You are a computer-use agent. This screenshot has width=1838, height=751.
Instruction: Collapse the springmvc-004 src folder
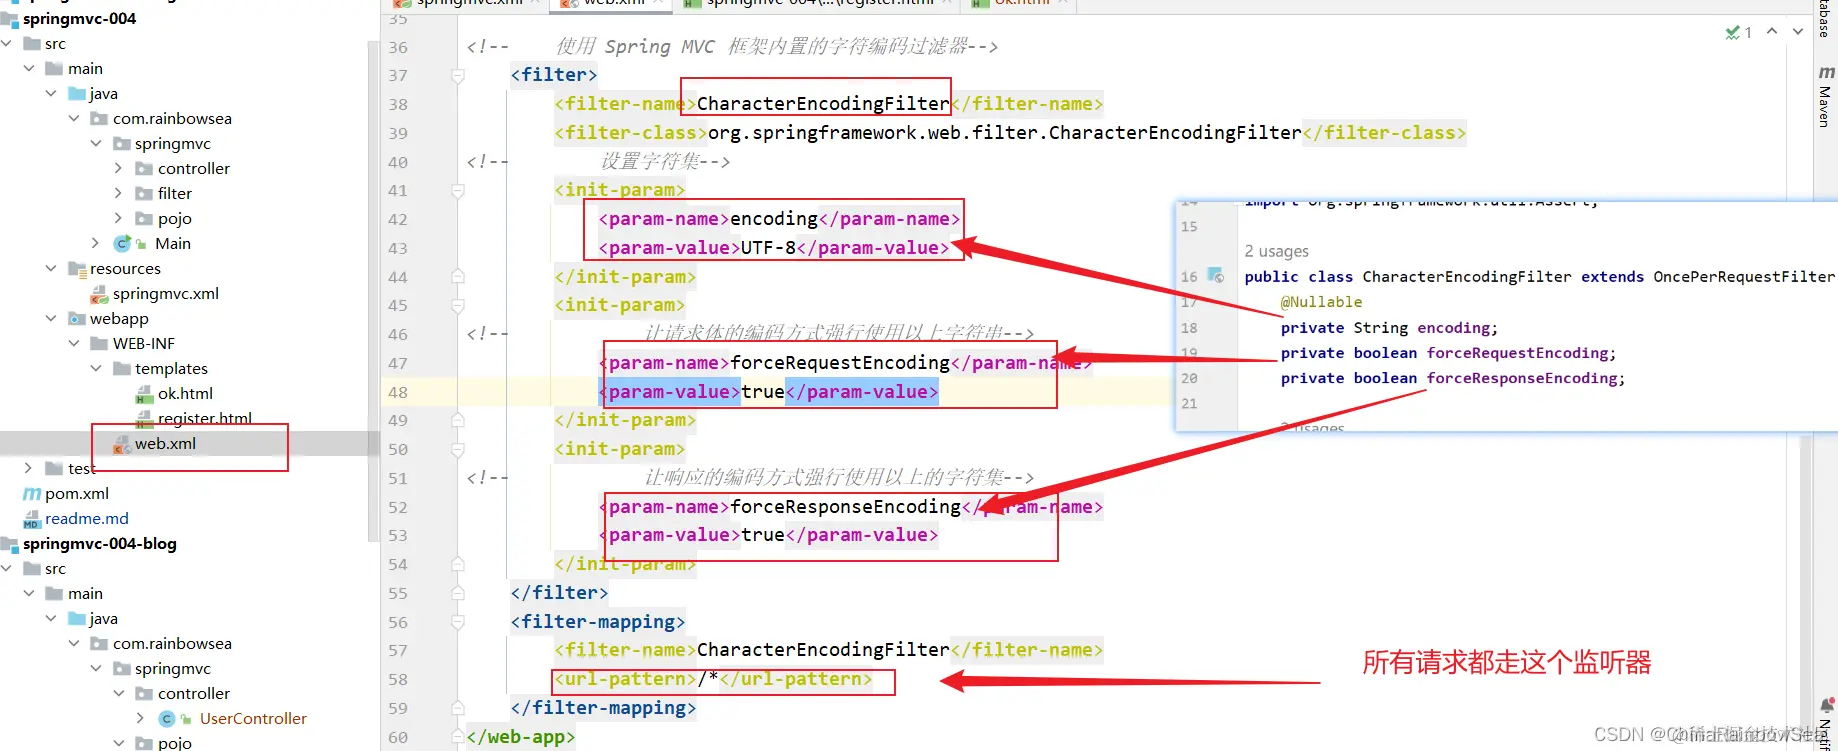7,43
